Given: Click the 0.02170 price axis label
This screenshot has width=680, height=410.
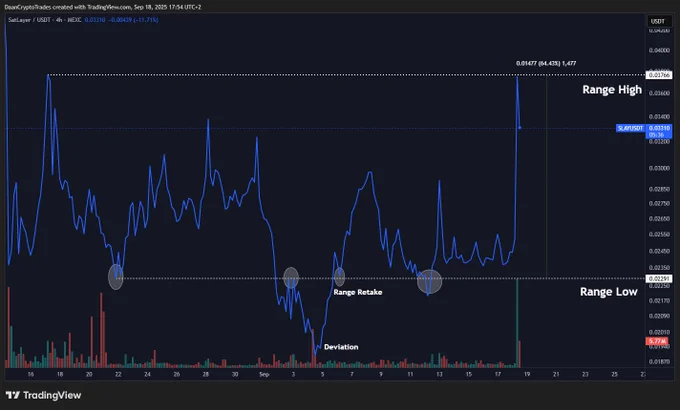Looking at the screenshot, I should (659, 301).
